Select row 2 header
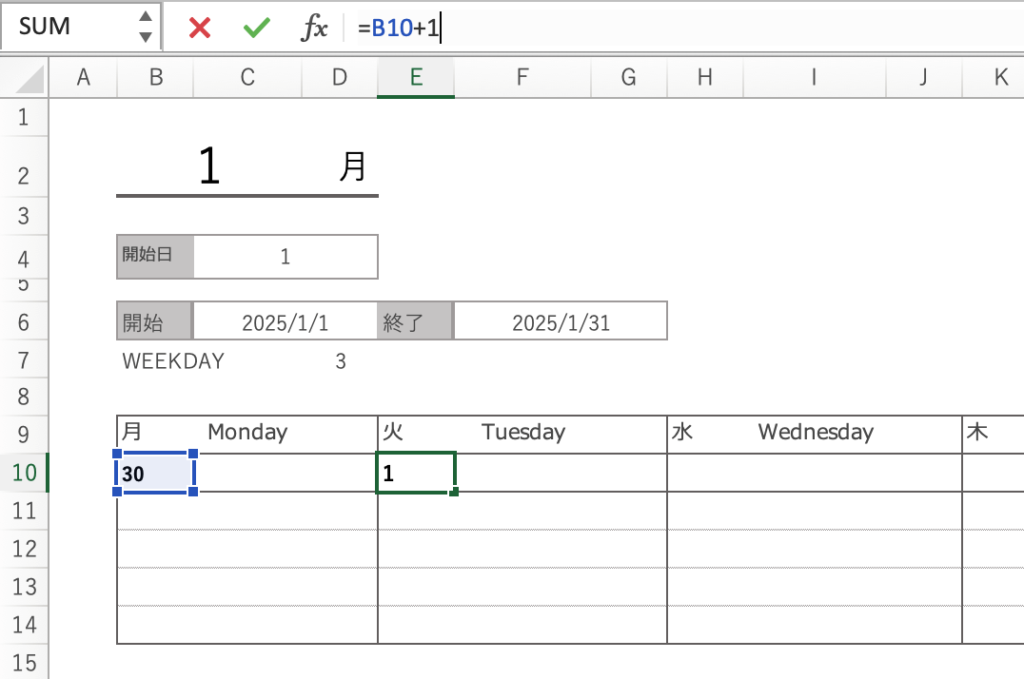This screenshot has height=679, width=1024. coord(23,175)
